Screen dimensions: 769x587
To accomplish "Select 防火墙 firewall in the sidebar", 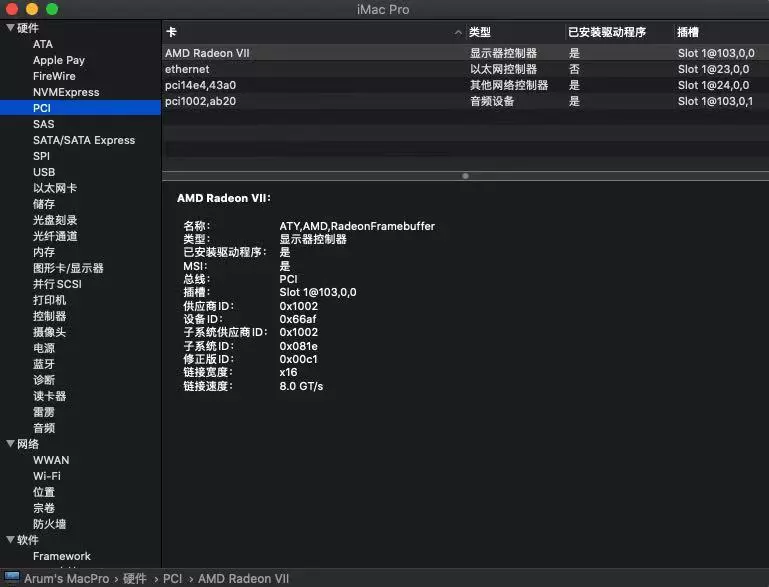I will pyautogui.click(x=49, y=524).
